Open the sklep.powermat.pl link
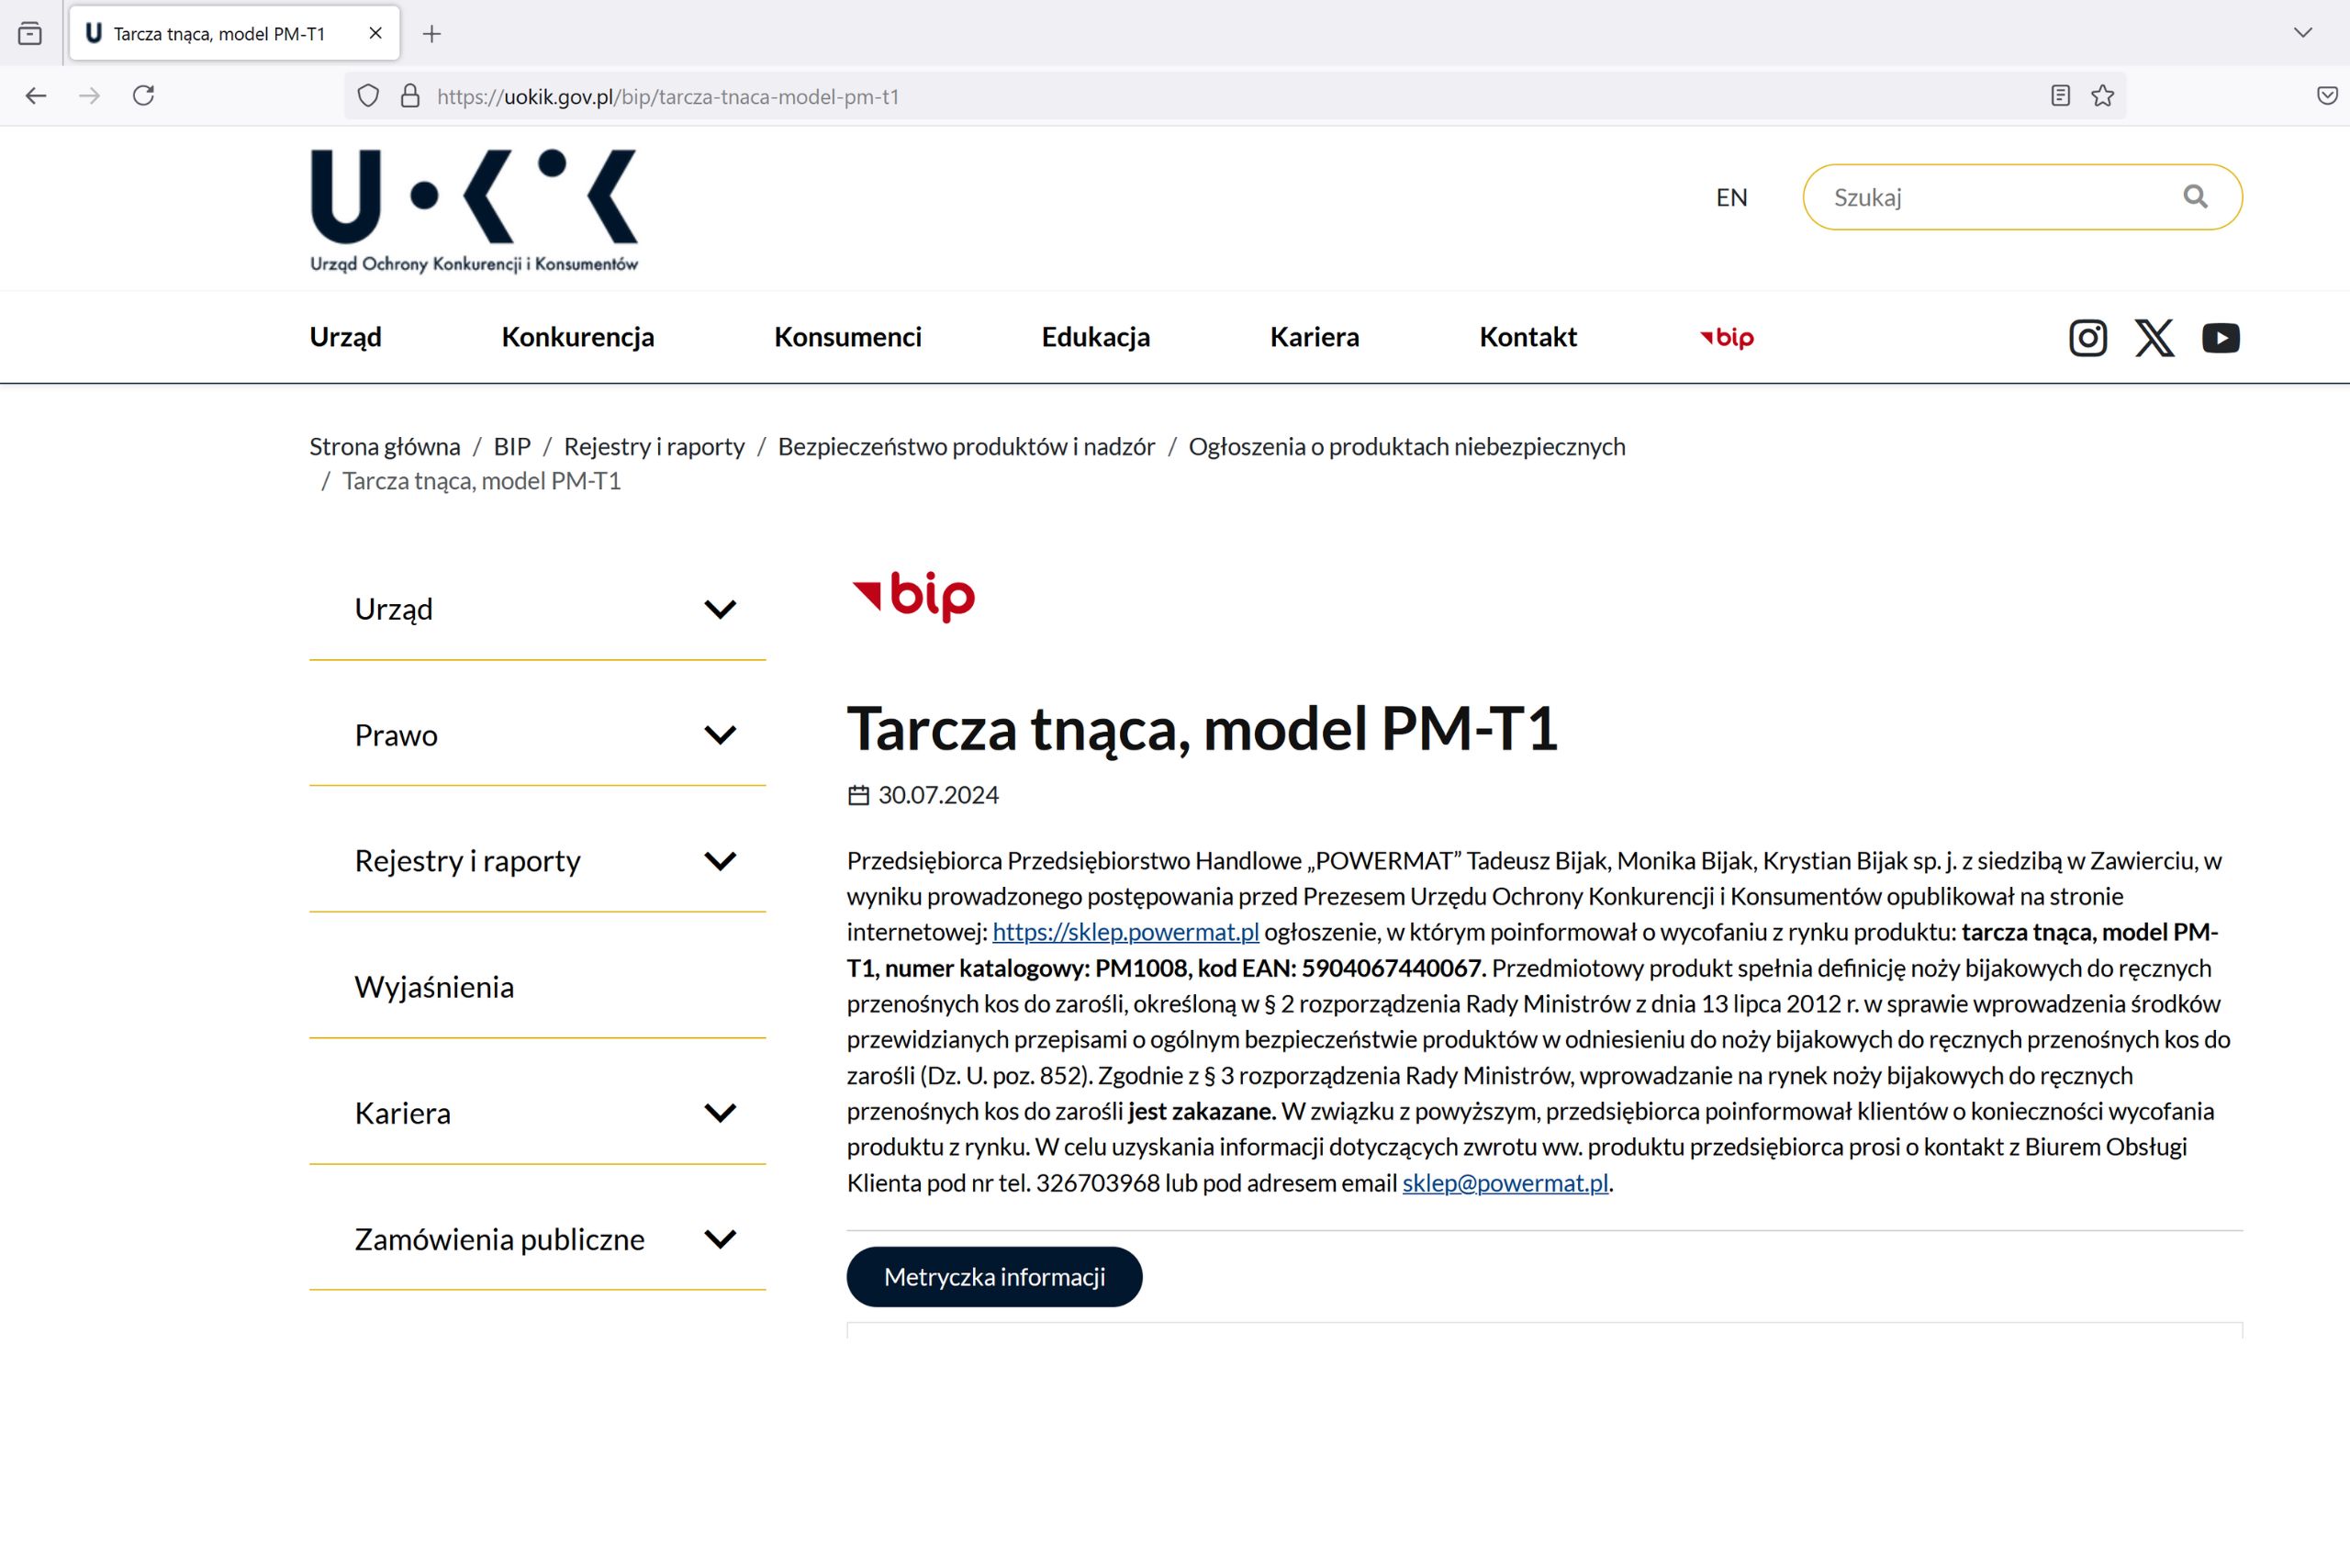This screenshot has width=2350, height=1568. [x=1125, y=932]
